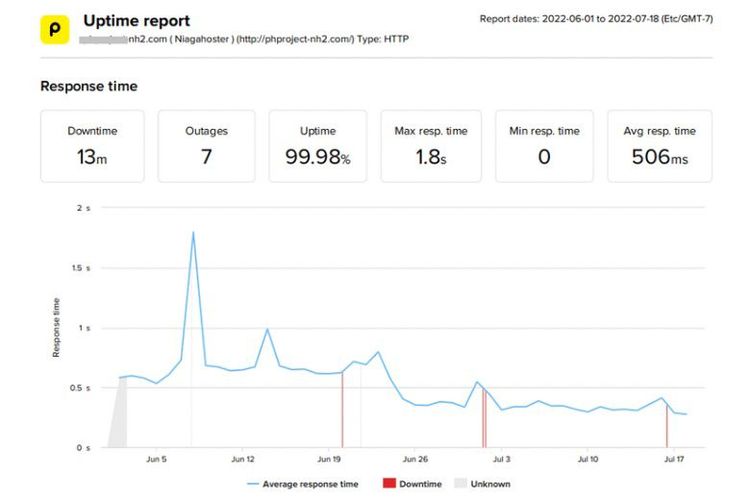This screenshot has width=750, height=500.
Task: Select the Downtime 13m stat card
Action: tap(92, 146)
